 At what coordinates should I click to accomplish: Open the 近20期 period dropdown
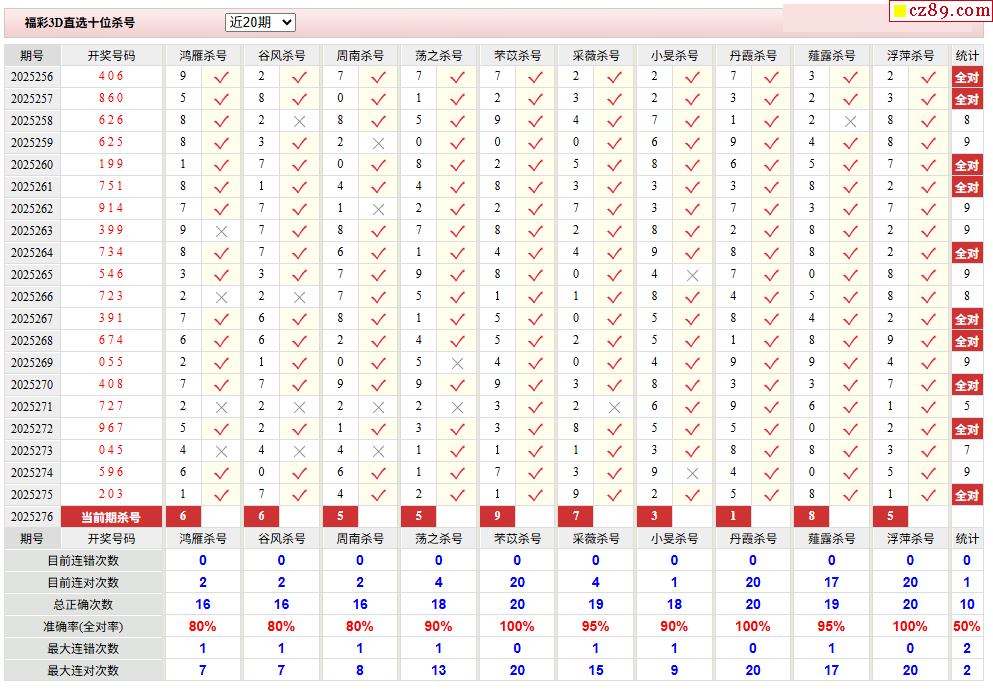pos(260,22)
